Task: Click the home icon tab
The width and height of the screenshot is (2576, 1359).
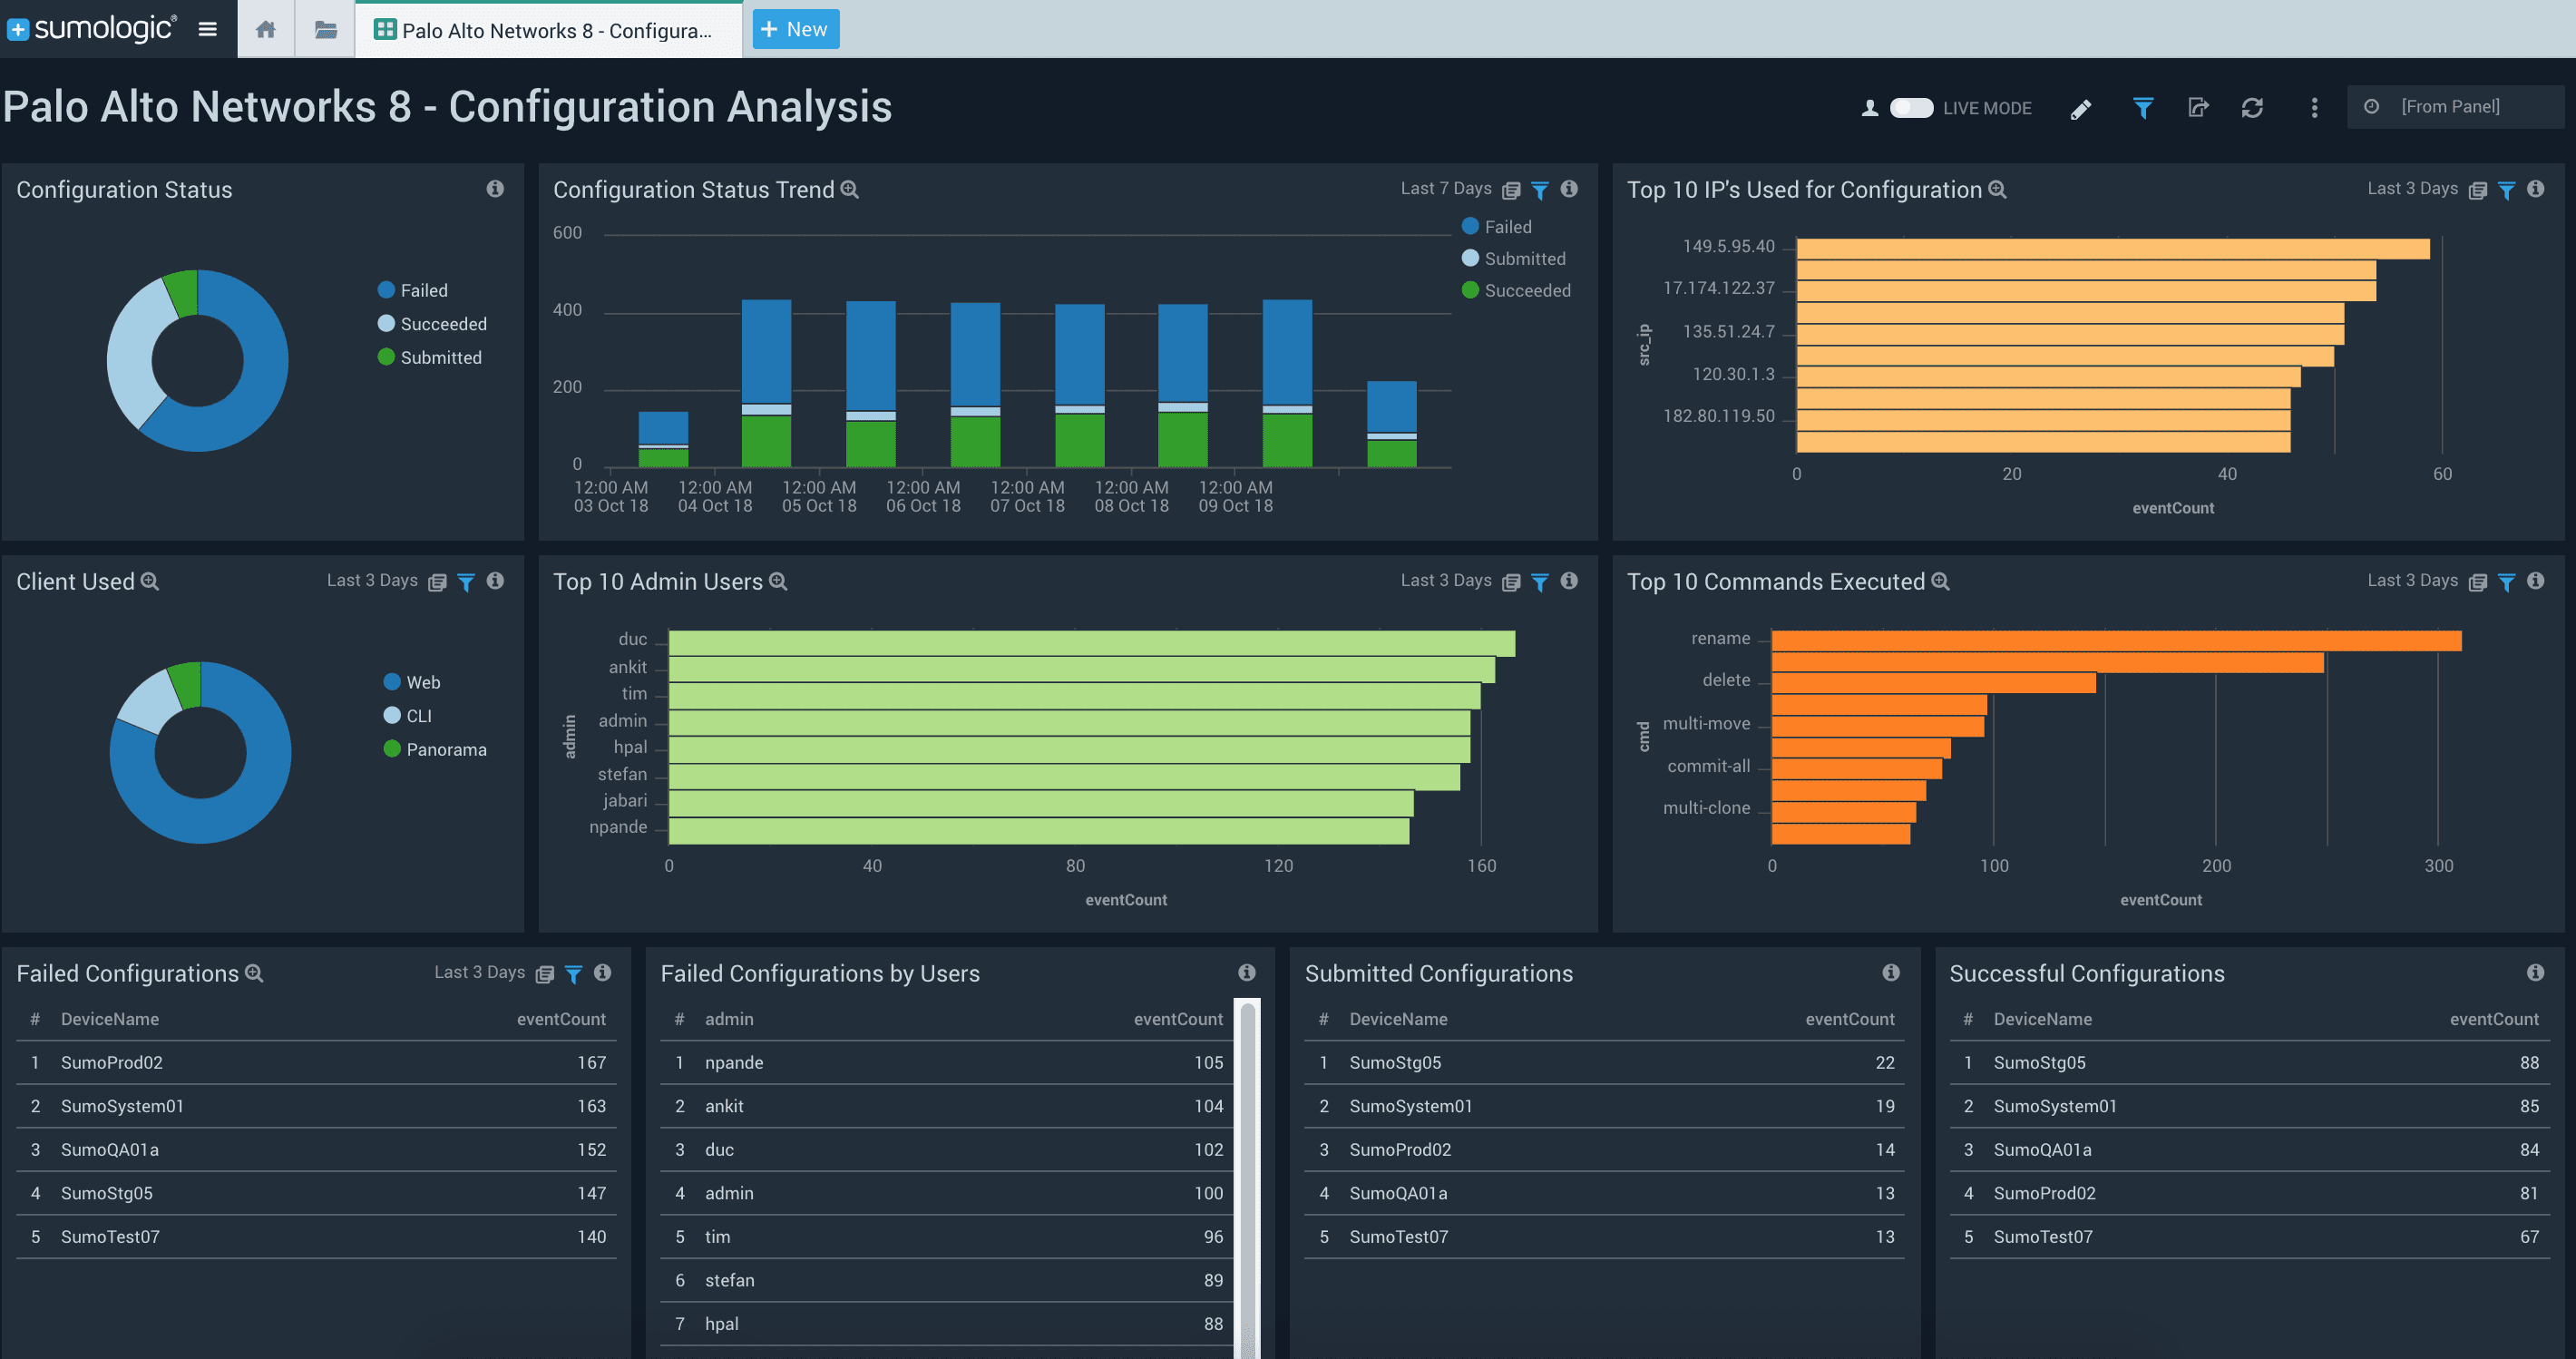Action: [x=265, y=29]
